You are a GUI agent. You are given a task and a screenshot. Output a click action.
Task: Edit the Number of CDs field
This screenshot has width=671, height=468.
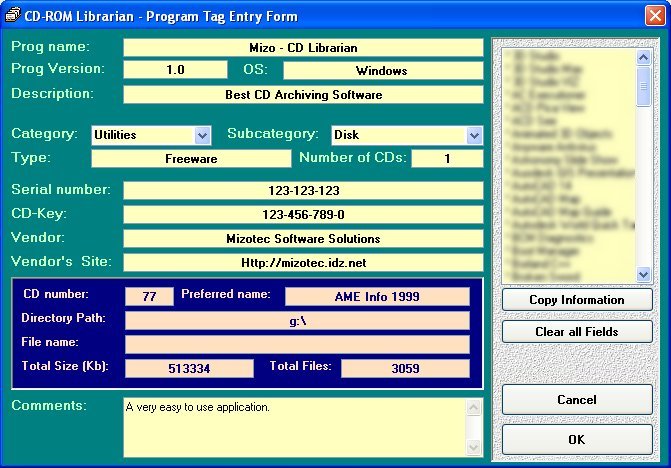click(447, 159)
